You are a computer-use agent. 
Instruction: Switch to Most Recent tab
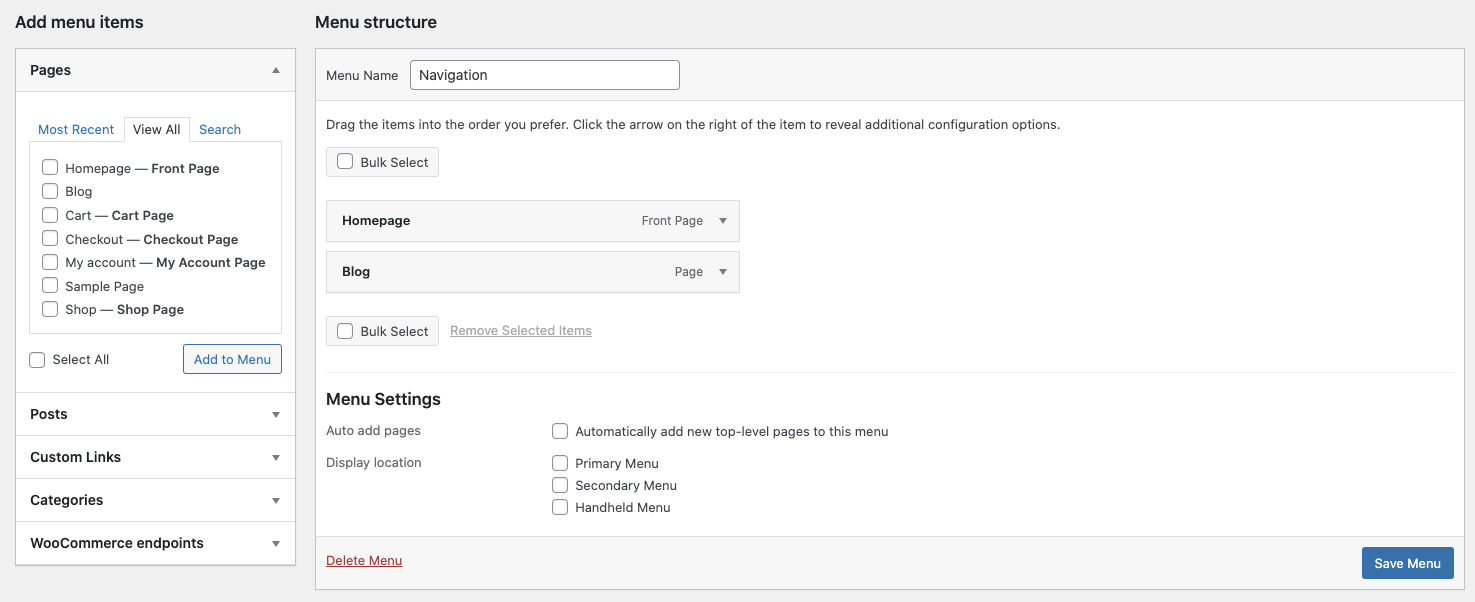tap(76, 129)
